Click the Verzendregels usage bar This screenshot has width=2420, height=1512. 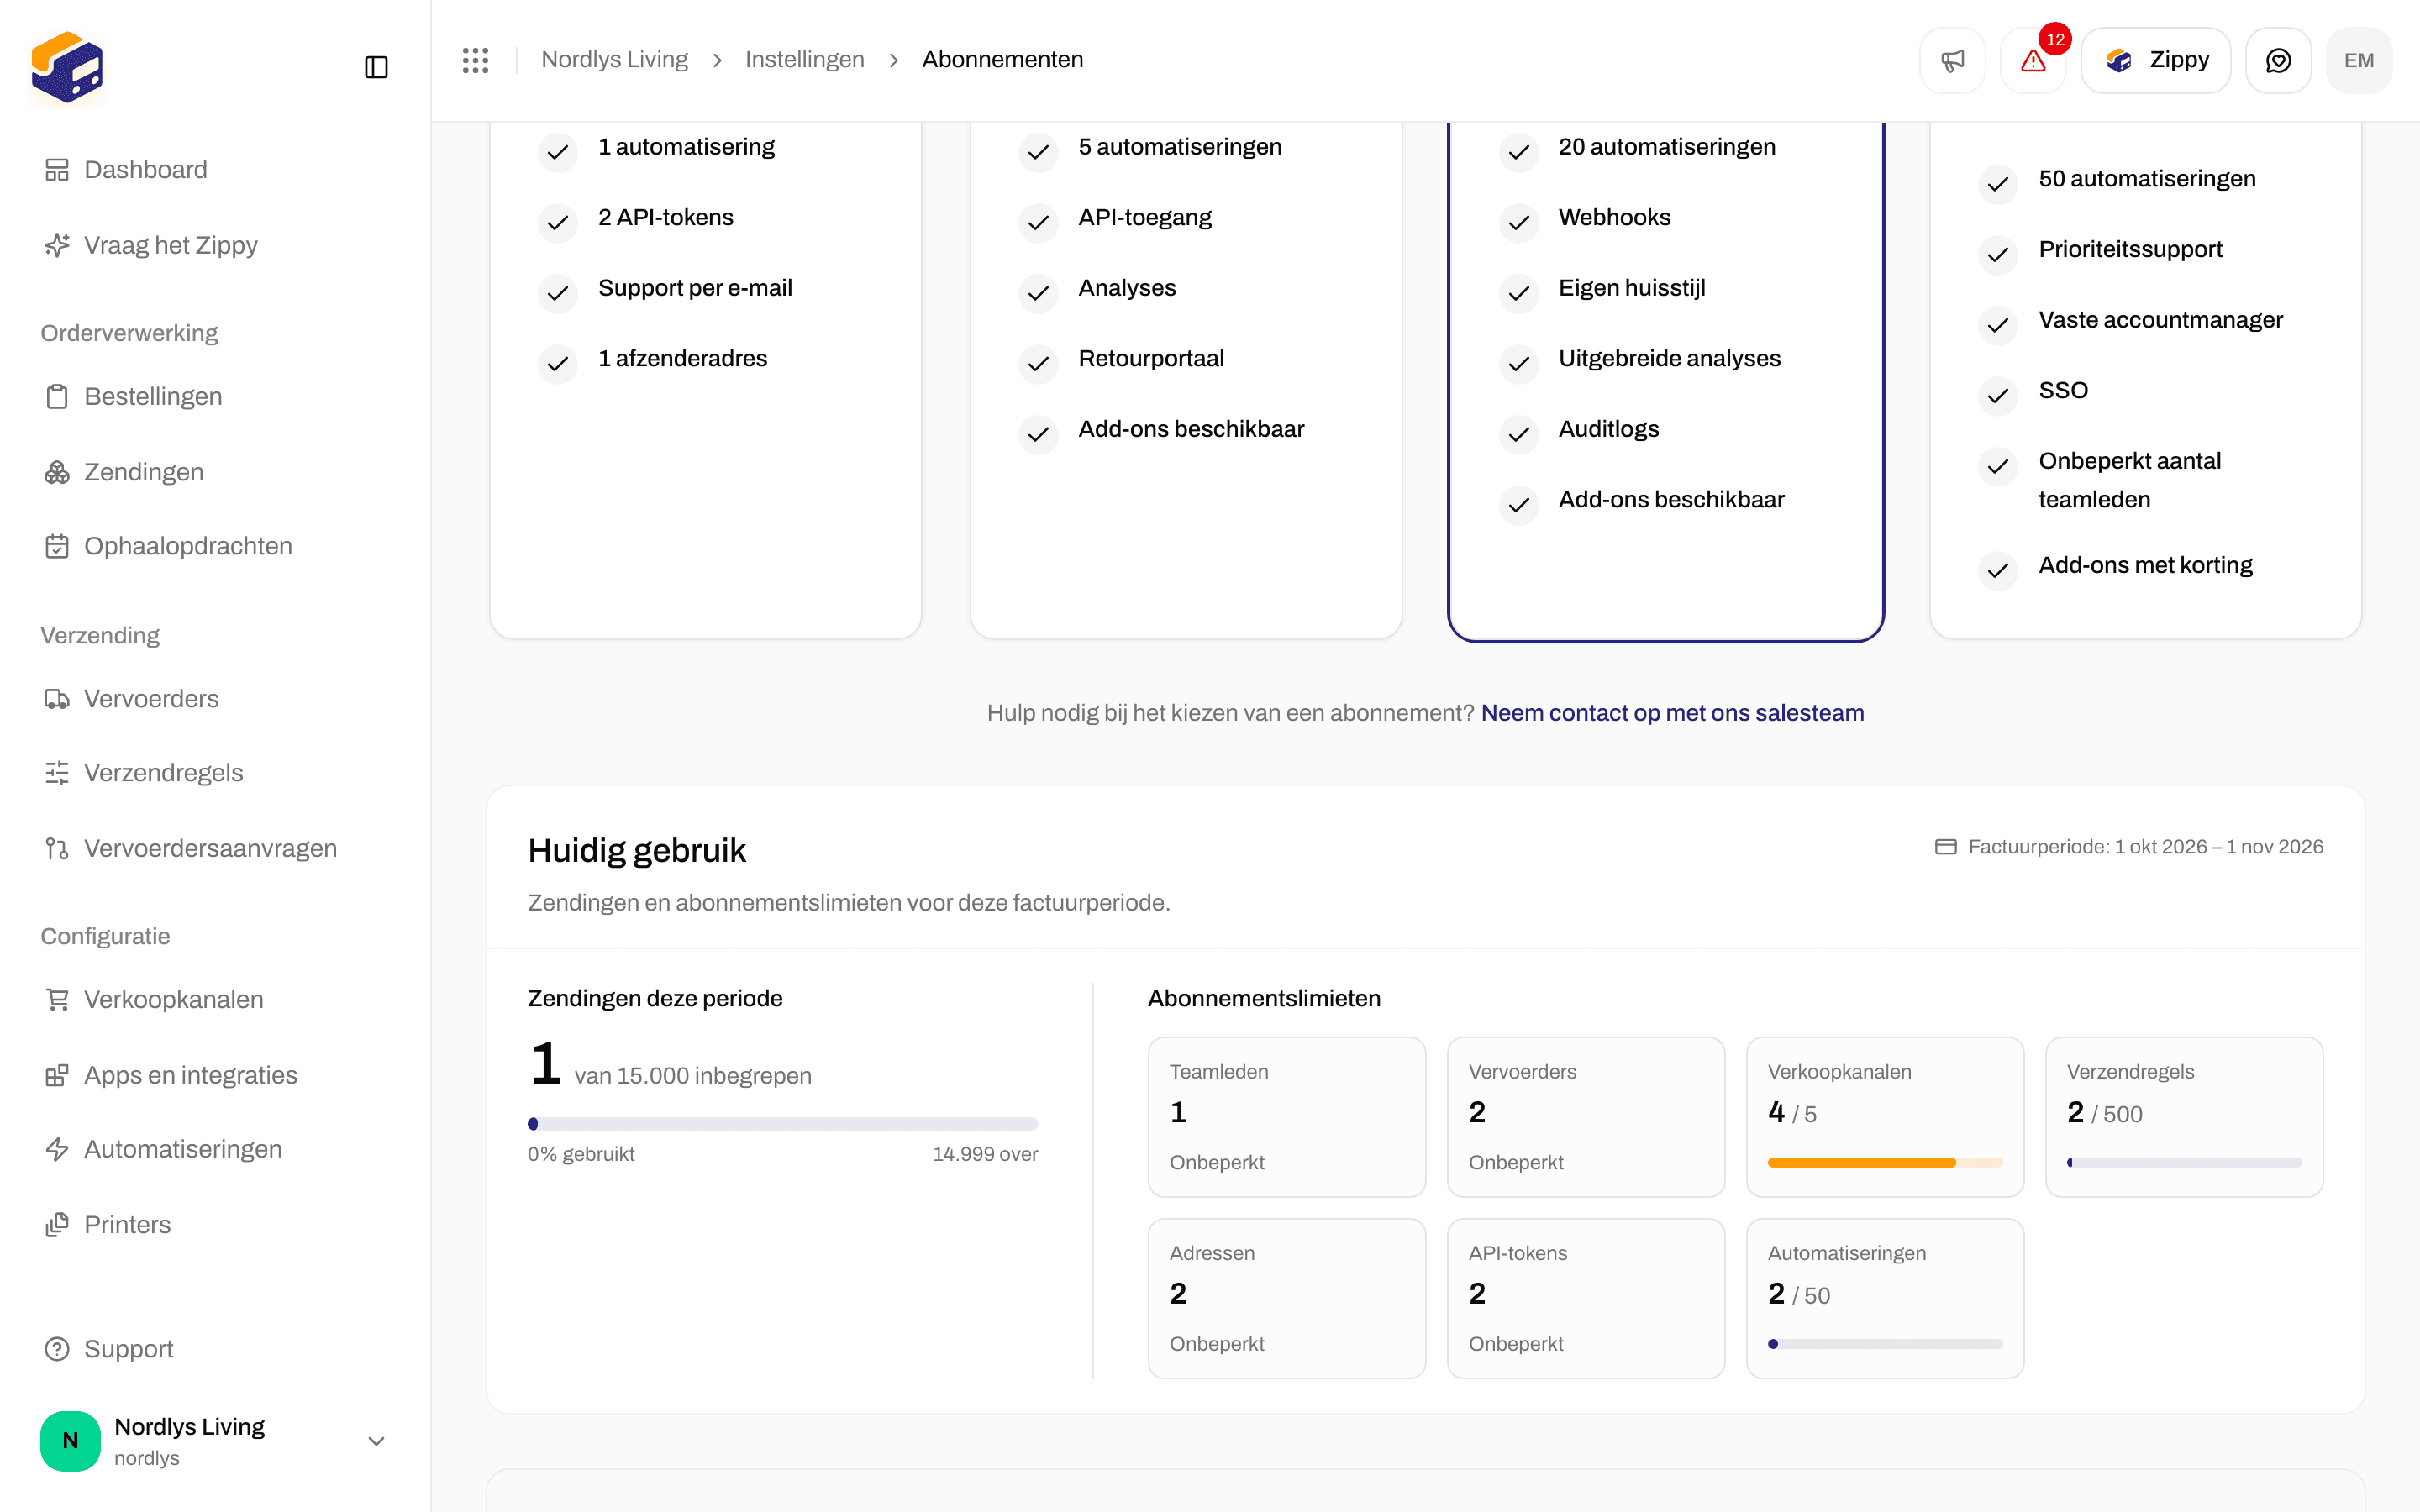(2184, 1163)
